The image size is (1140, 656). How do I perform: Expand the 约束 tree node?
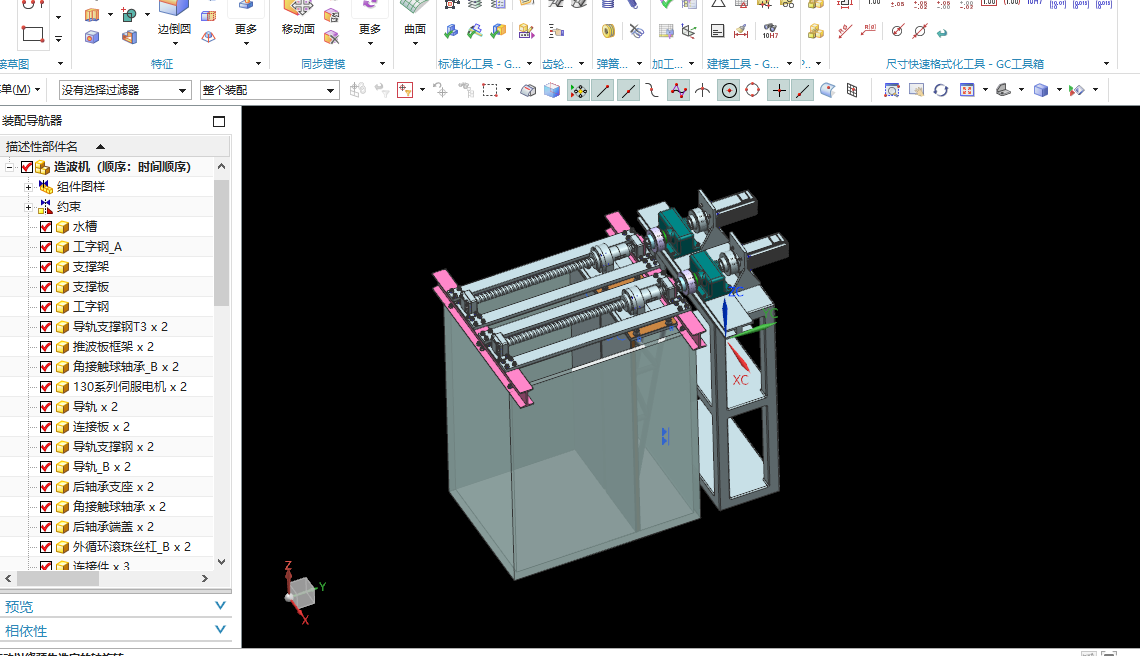(x=28, y=207)
